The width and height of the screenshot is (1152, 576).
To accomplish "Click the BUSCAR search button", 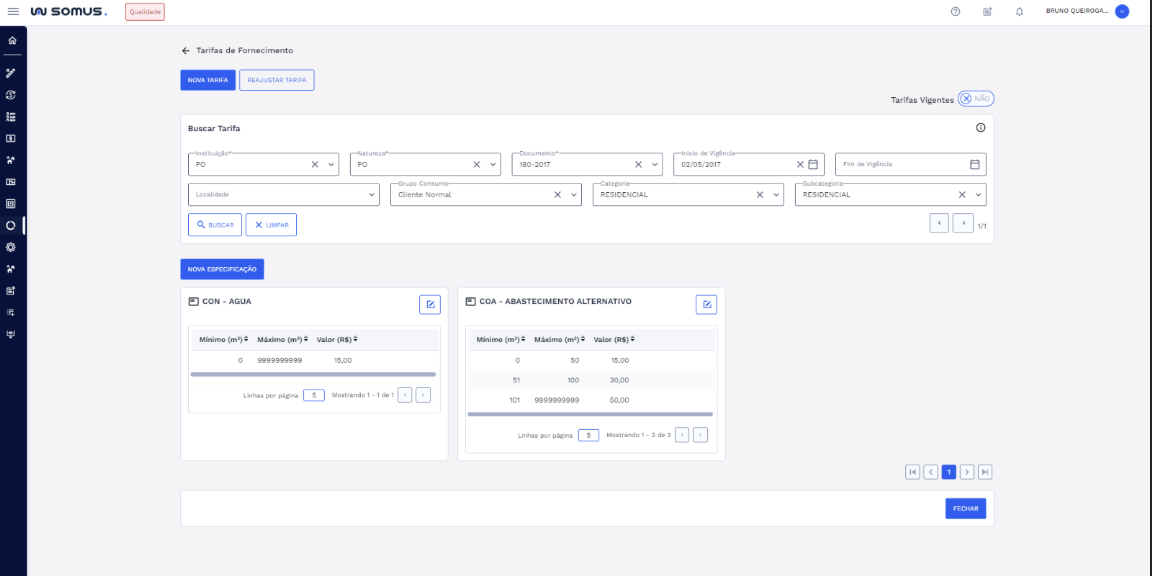I will pyautogui.click(x=215, y=225).
